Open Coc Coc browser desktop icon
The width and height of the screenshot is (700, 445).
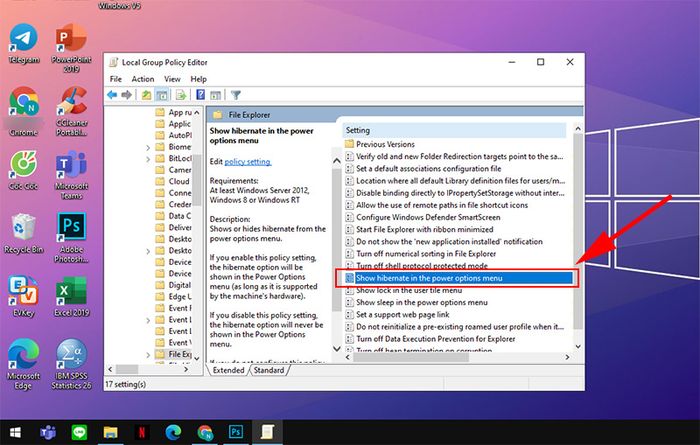point(24,171)
